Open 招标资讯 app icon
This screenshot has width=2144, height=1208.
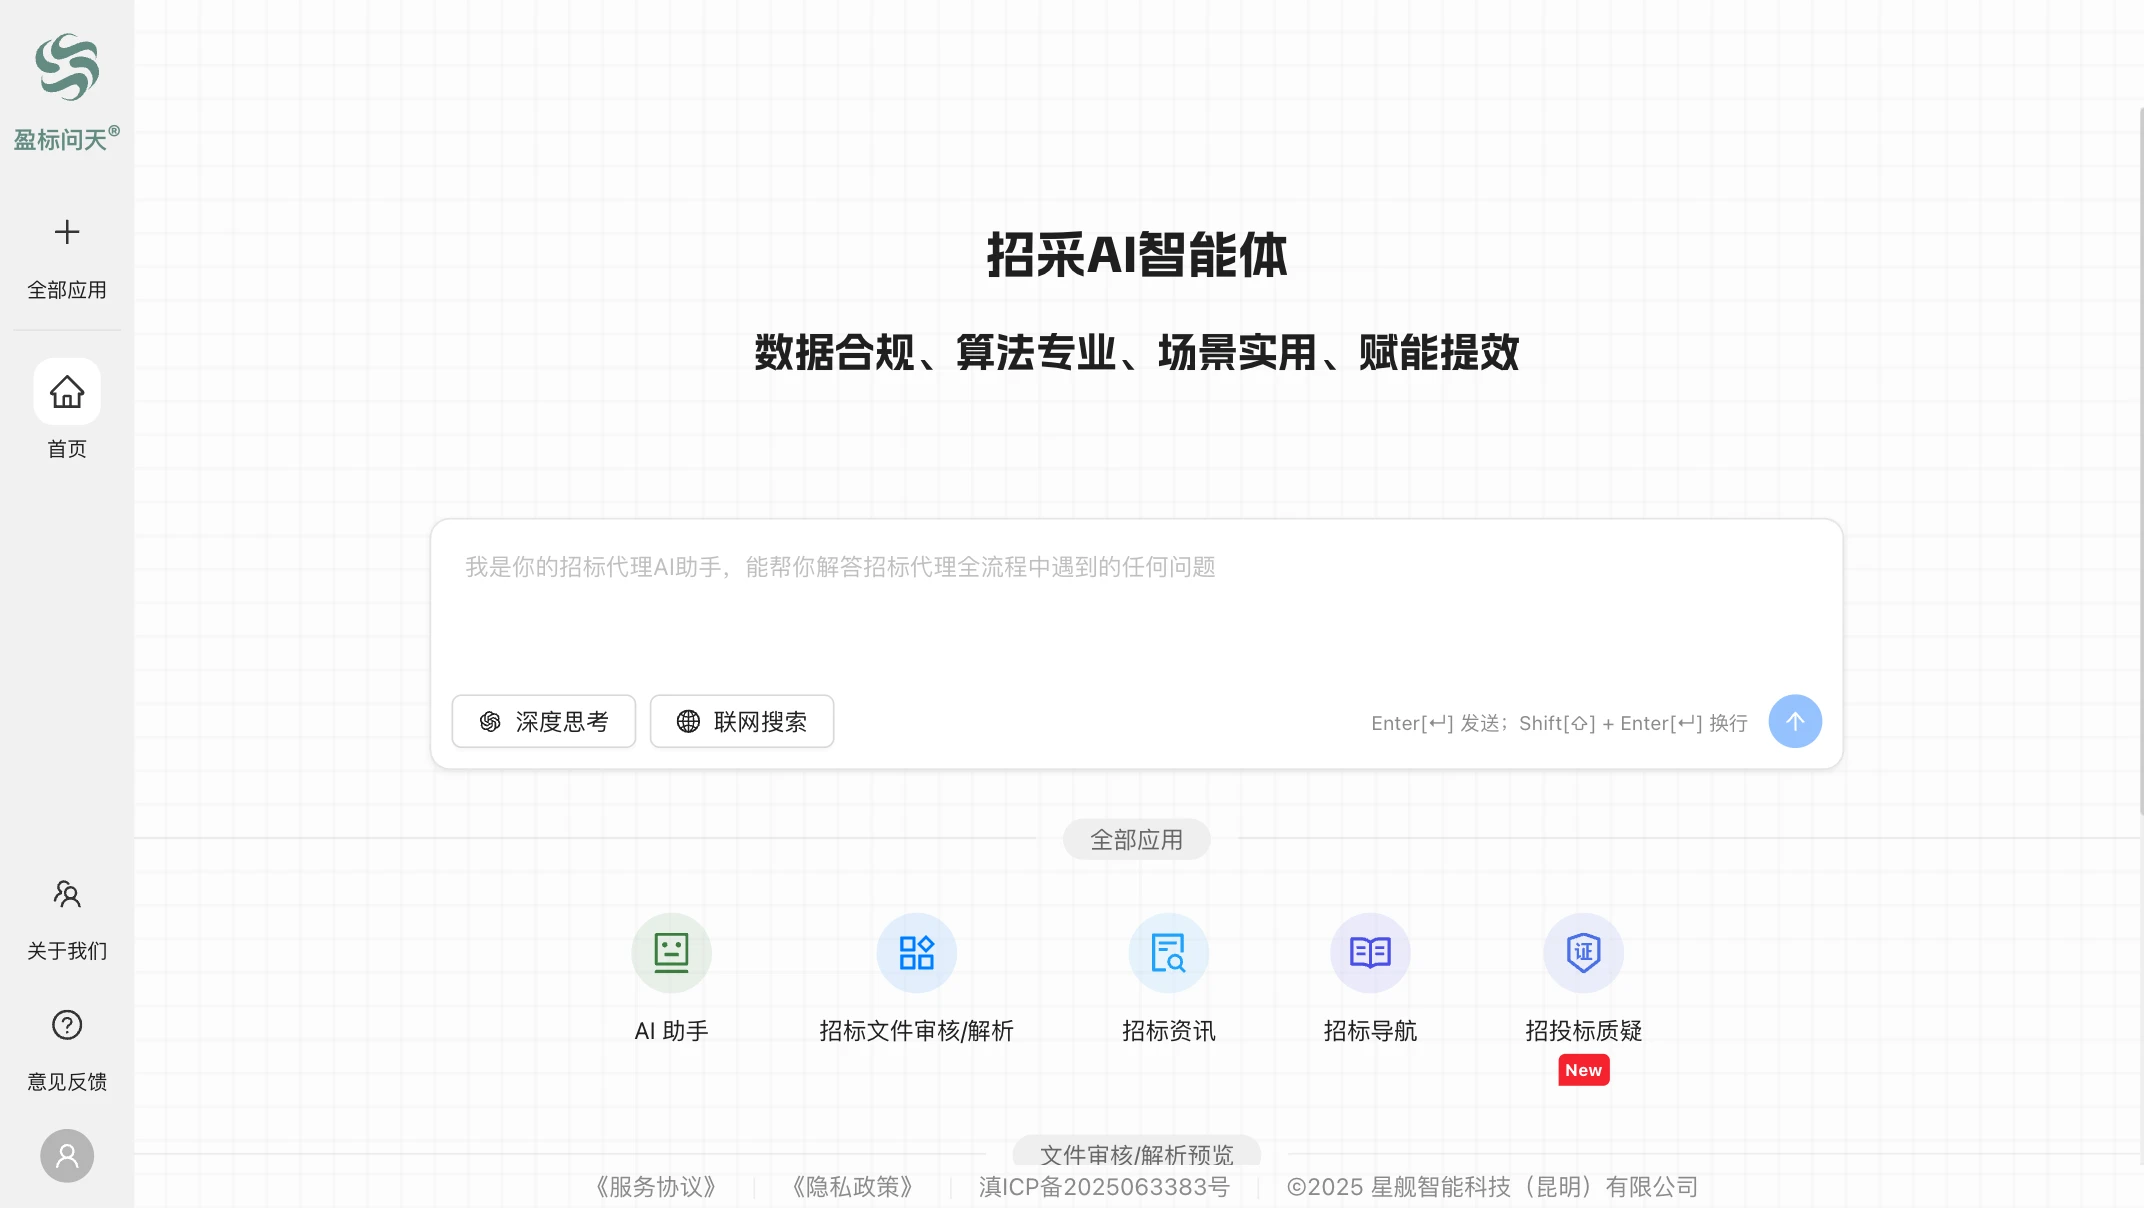pos(1168,953)
